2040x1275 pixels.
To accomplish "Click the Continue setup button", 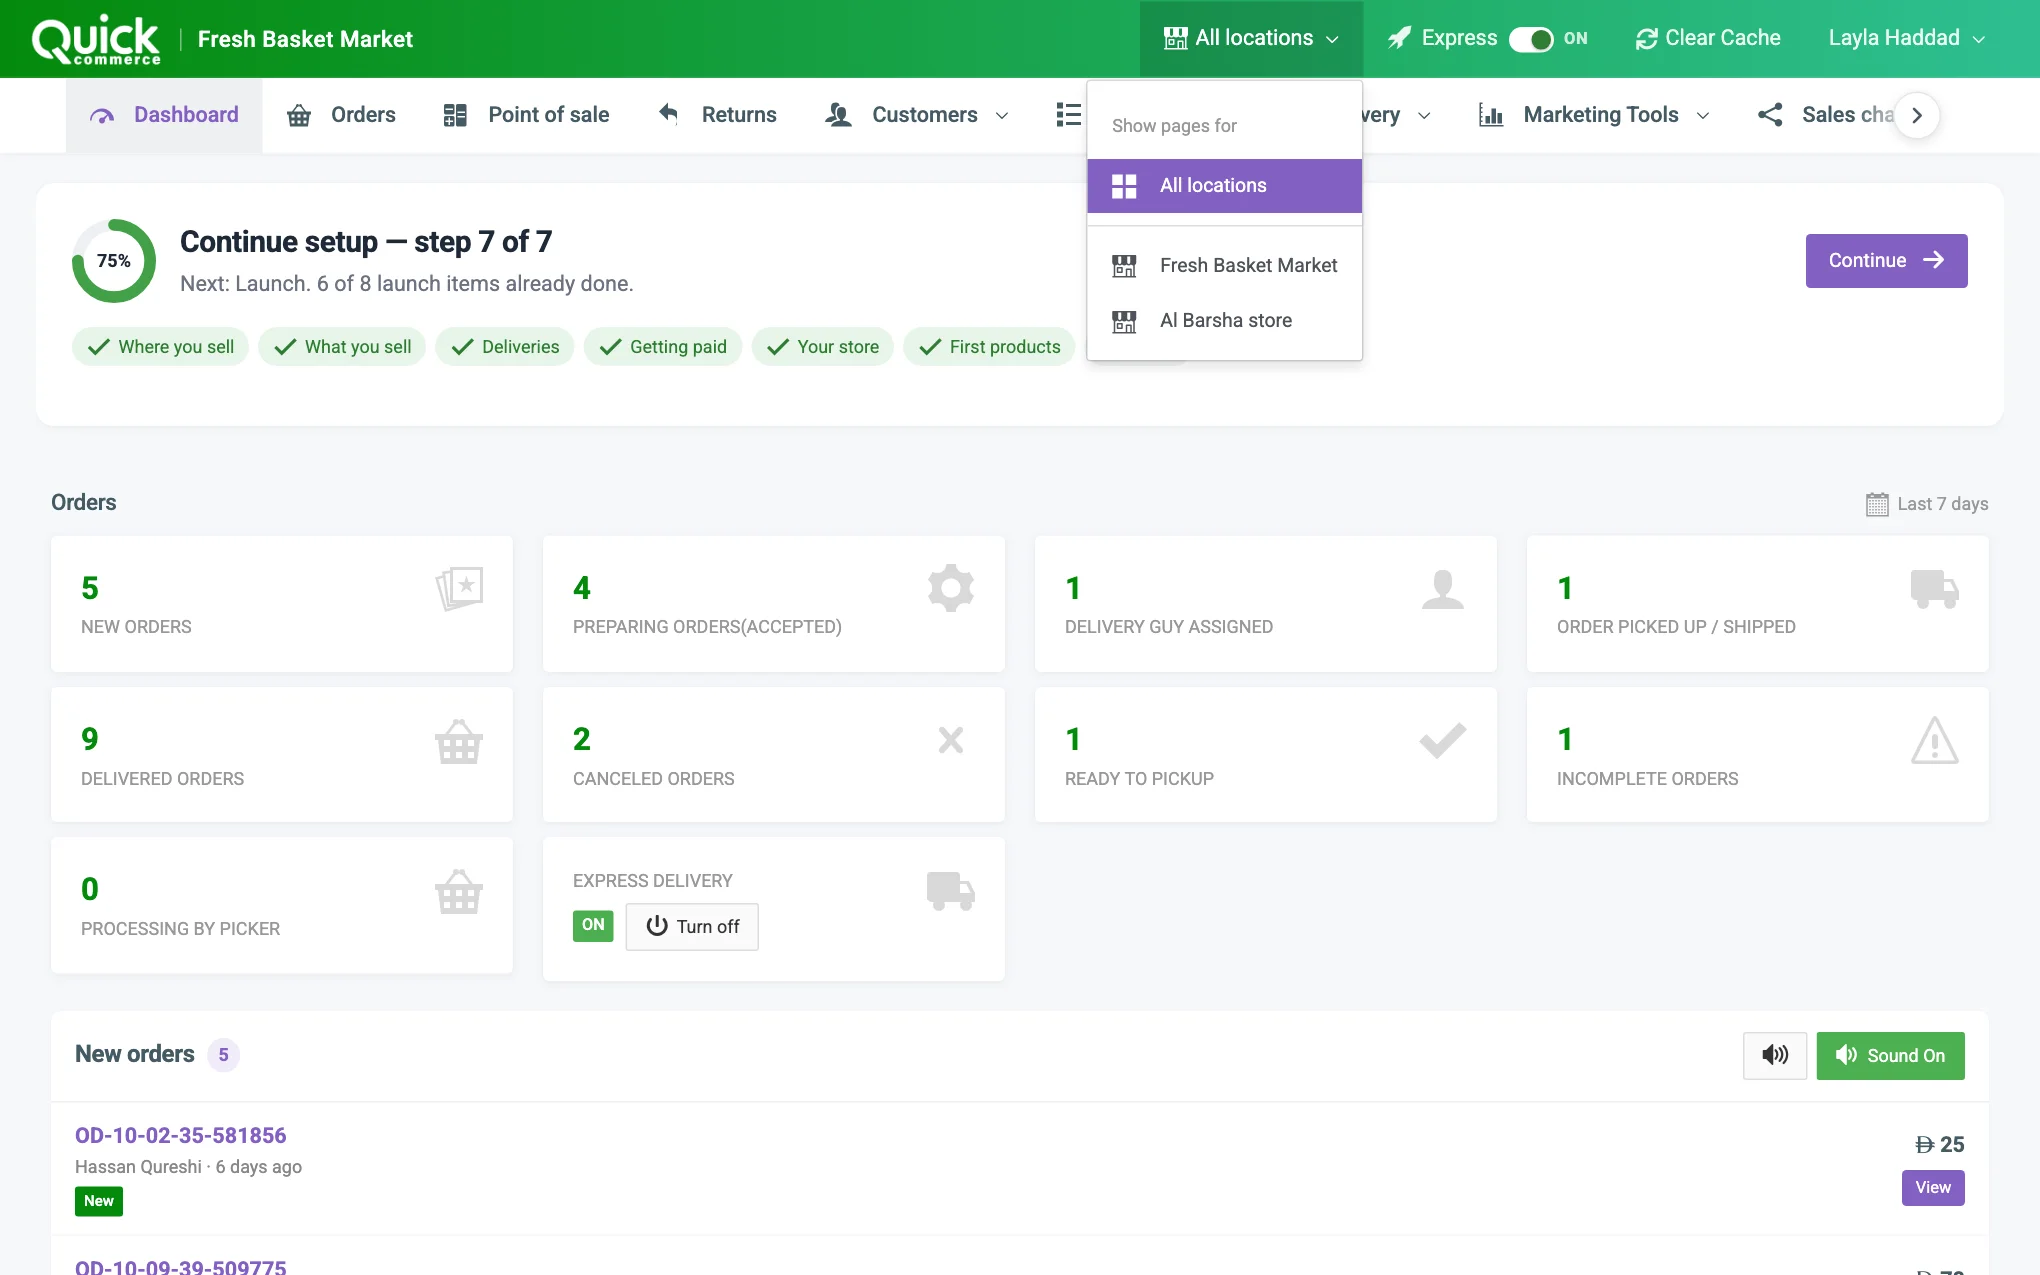I will tap(1886, 261).
